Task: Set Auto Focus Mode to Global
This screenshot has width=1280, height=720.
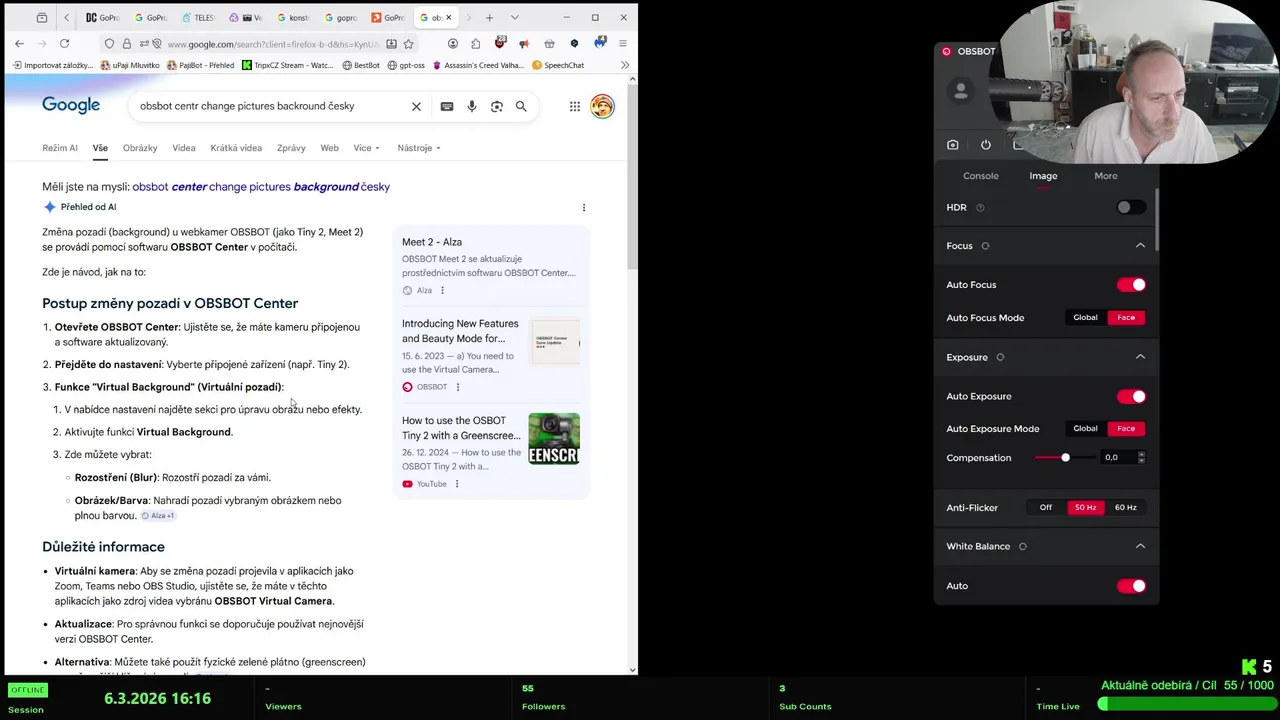Action: 1085,318
